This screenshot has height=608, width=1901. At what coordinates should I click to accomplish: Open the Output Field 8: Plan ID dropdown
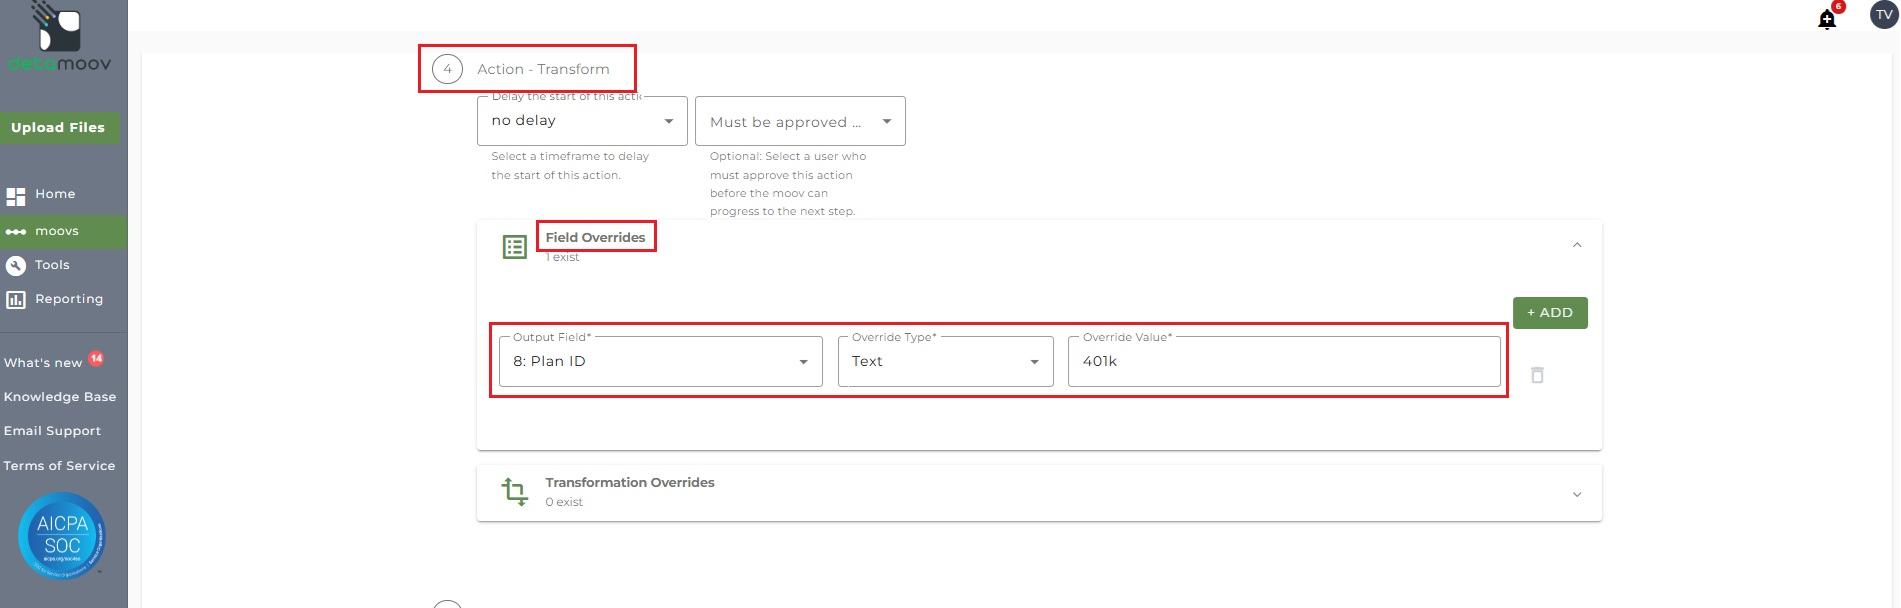point(661,361)
